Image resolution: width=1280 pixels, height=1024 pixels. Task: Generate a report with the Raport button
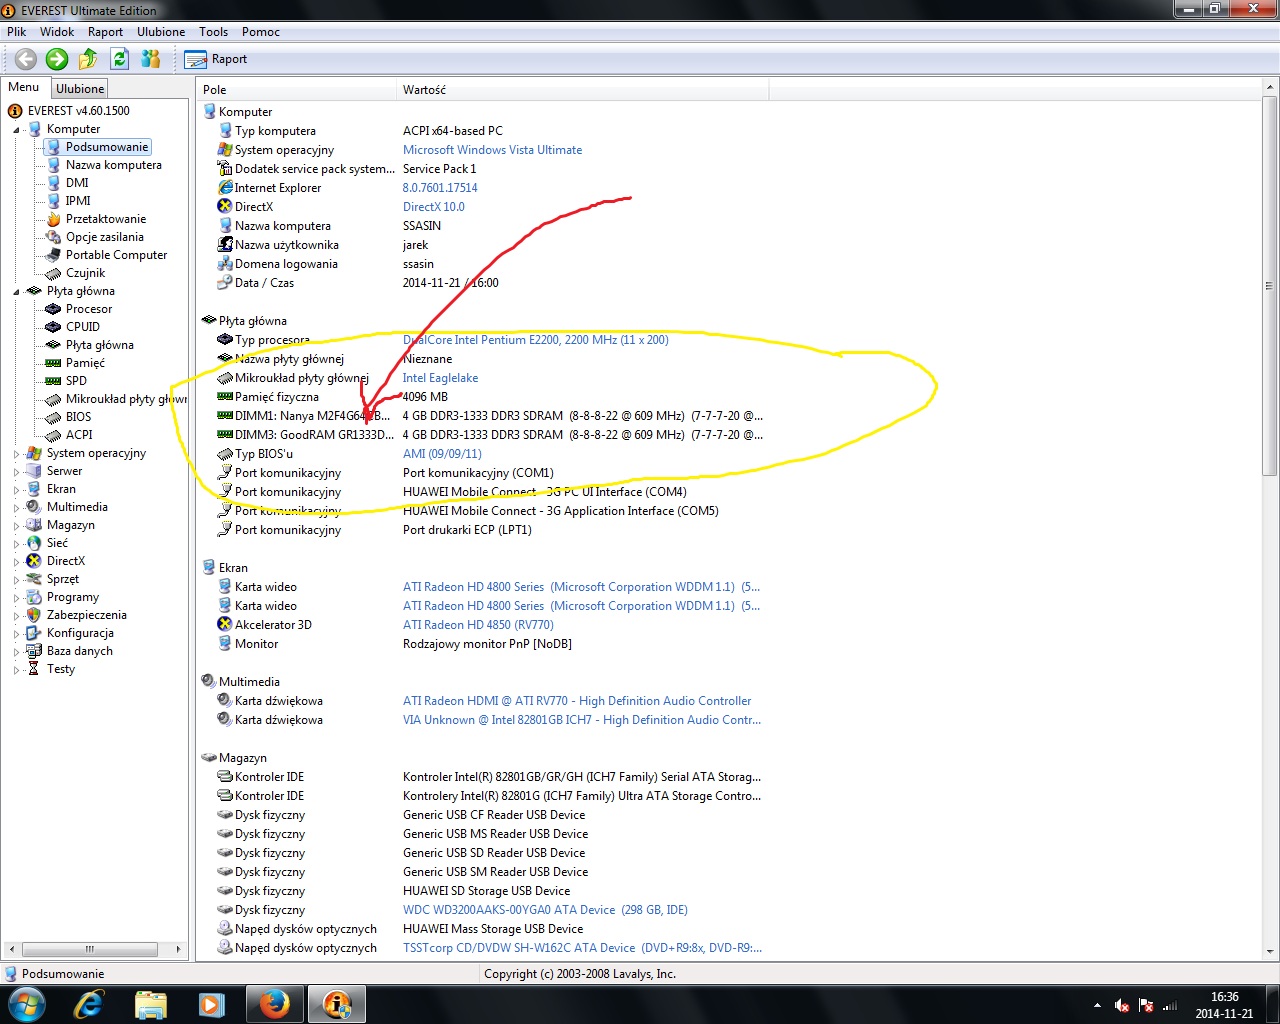click(216, 59)
